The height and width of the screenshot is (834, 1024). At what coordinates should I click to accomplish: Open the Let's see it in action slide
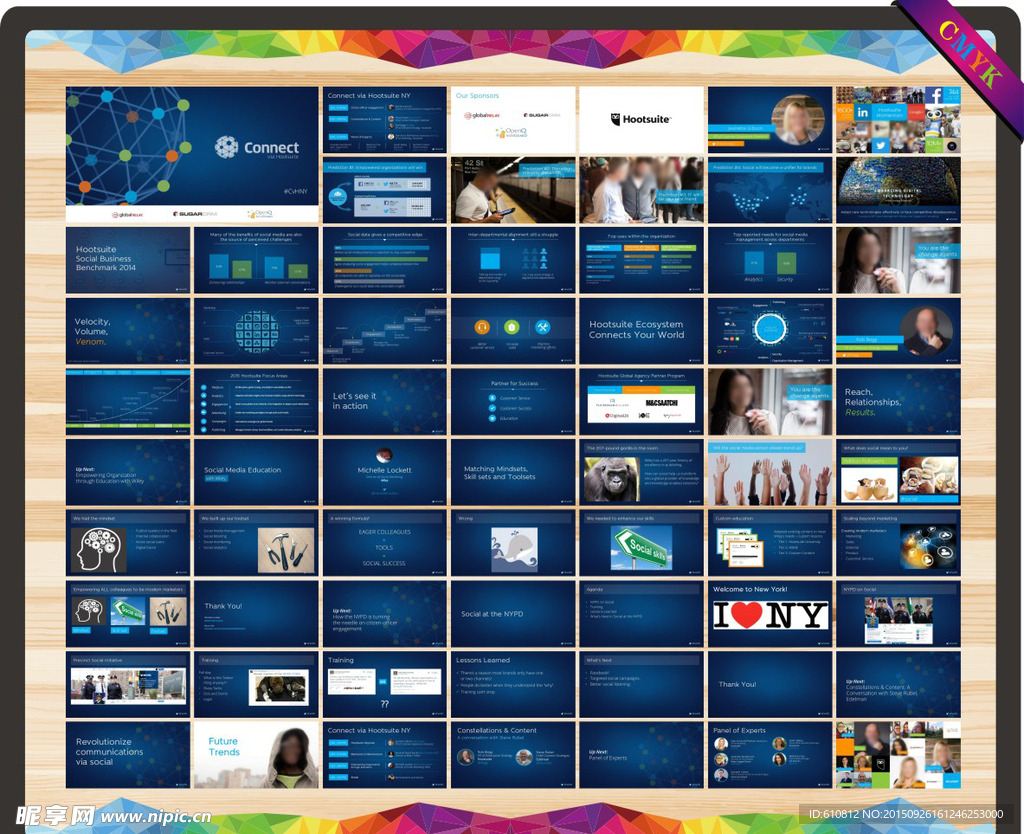[x=385, y=402]
